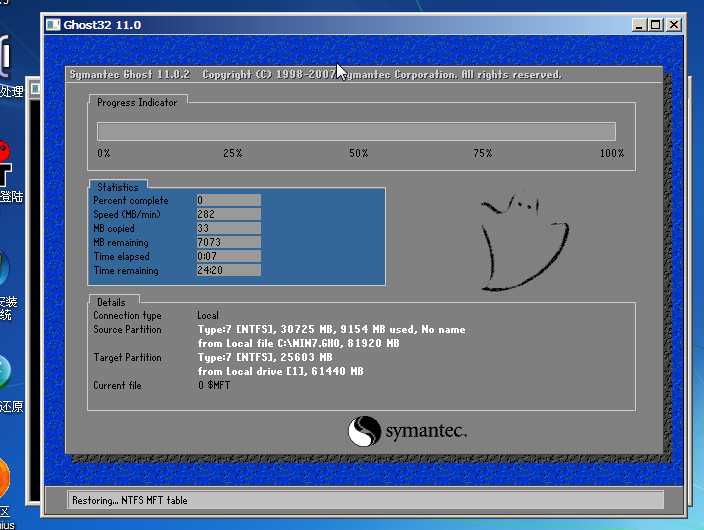Click the 'Speed (MB/min)' label
Viewport: 704px width, 530px height.
click(x=127, y=214)
